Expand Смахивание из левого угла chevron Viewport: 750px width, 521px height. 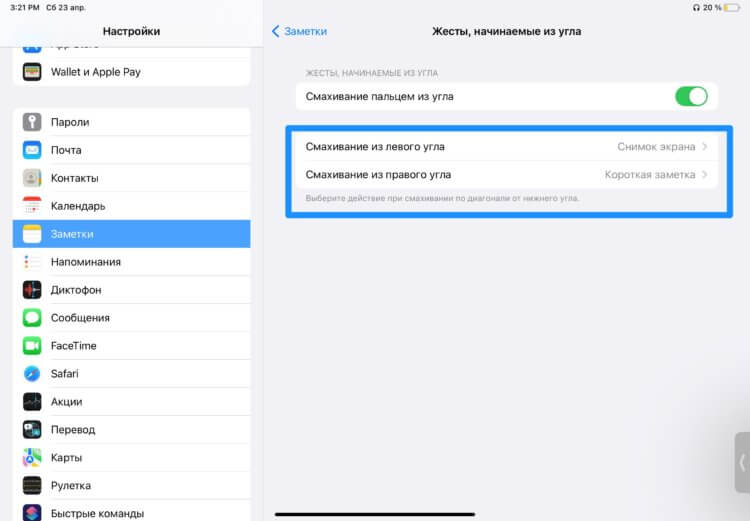pyautogui.click(x=705, y=146)
